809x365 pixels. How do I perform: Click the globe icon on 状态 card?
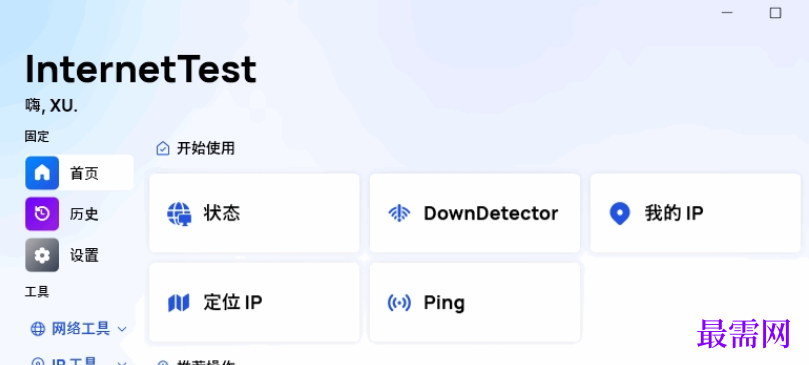179,214
